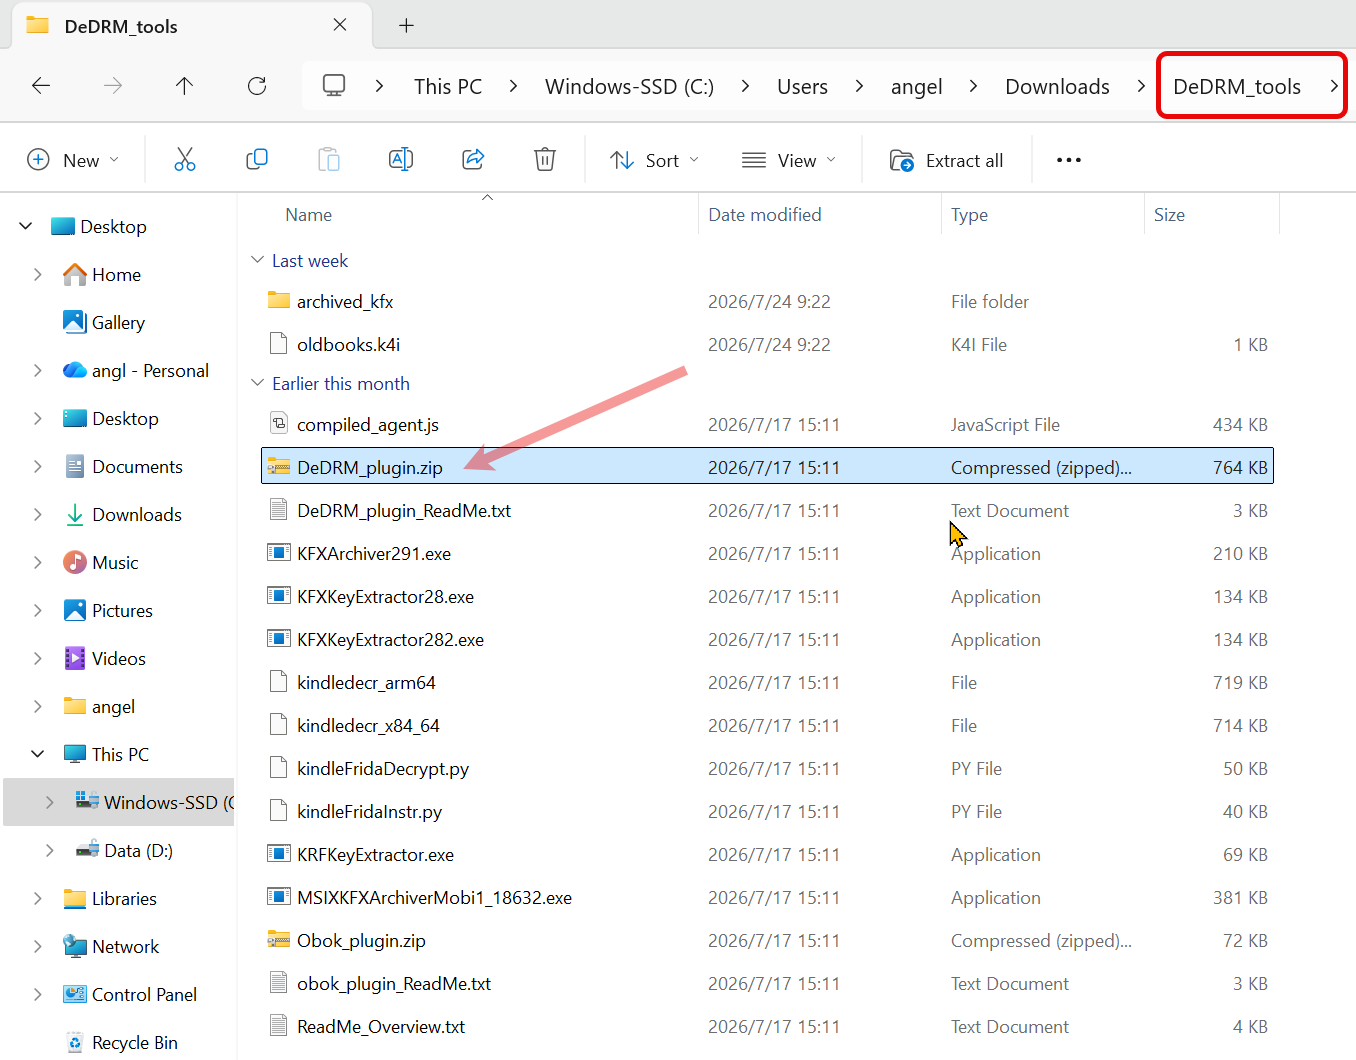The height and width of the screenshot is (1060, 1356).
Task: Expand the Documents tree node
Action: [x=38, y=466]
